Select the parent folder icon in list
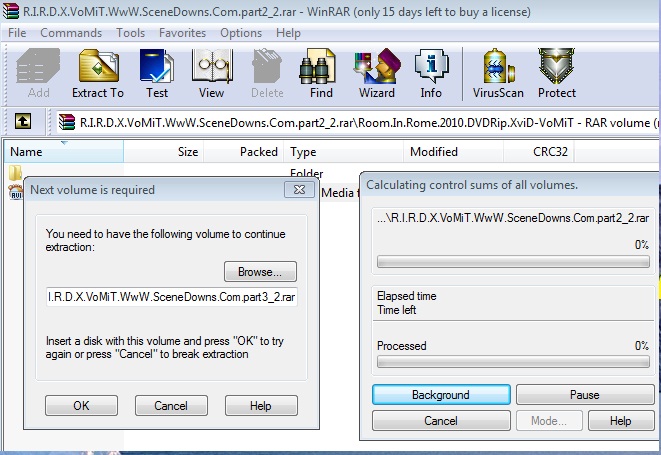This screenshot has height=455, width=661. tap(15, 172)
